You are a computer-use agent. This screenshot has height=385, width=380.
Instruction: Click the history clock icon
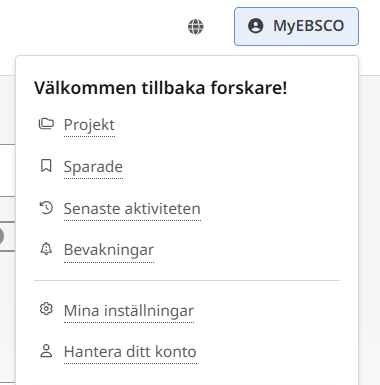(46, 208)
